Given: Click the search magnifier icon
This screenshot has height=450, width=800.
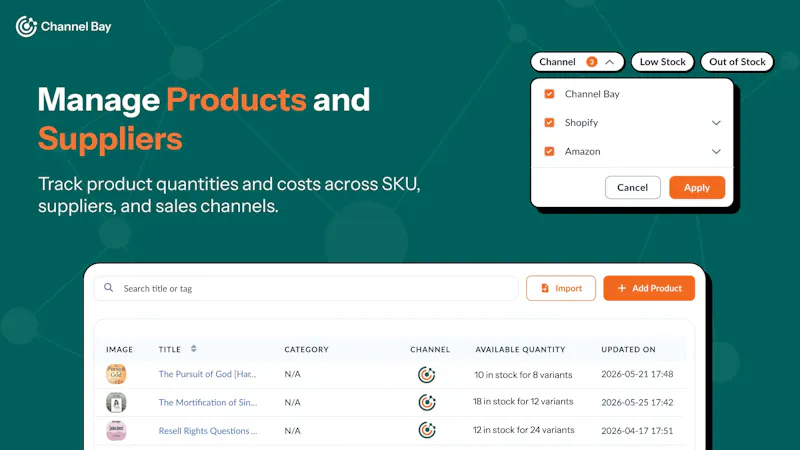Looking at the screenshot, I should 109,288.
